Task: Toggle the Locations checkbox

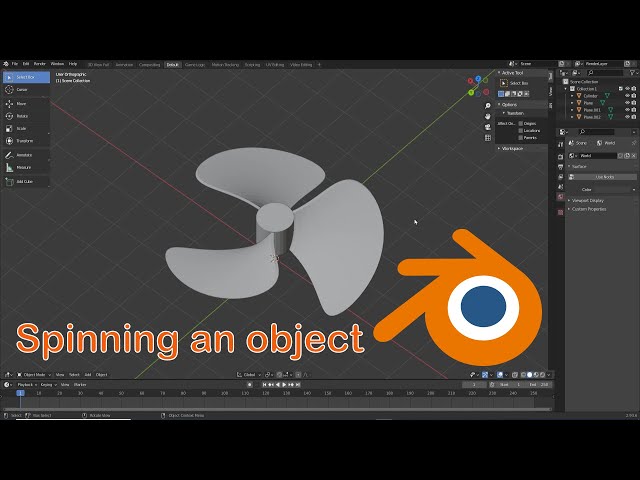Action: 521,131
